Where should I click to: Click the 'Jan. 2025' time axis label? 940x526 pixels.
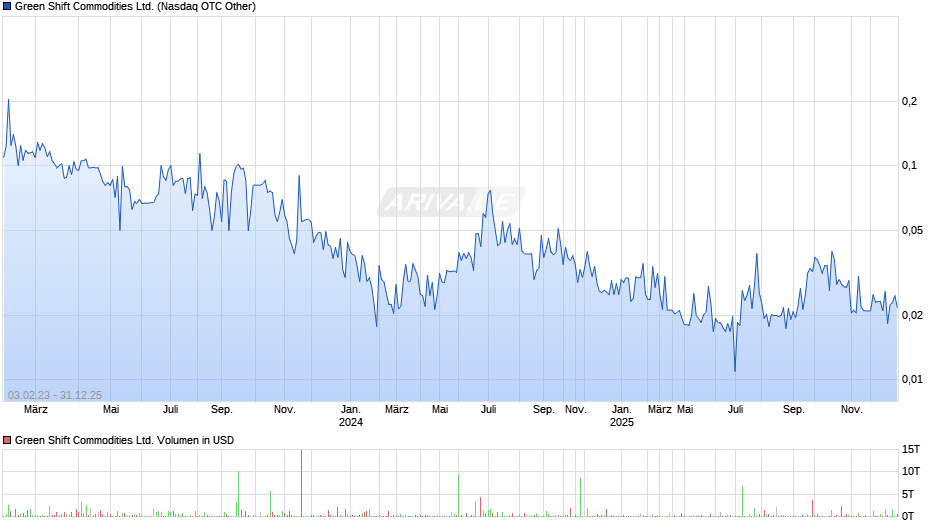point(622,416)
